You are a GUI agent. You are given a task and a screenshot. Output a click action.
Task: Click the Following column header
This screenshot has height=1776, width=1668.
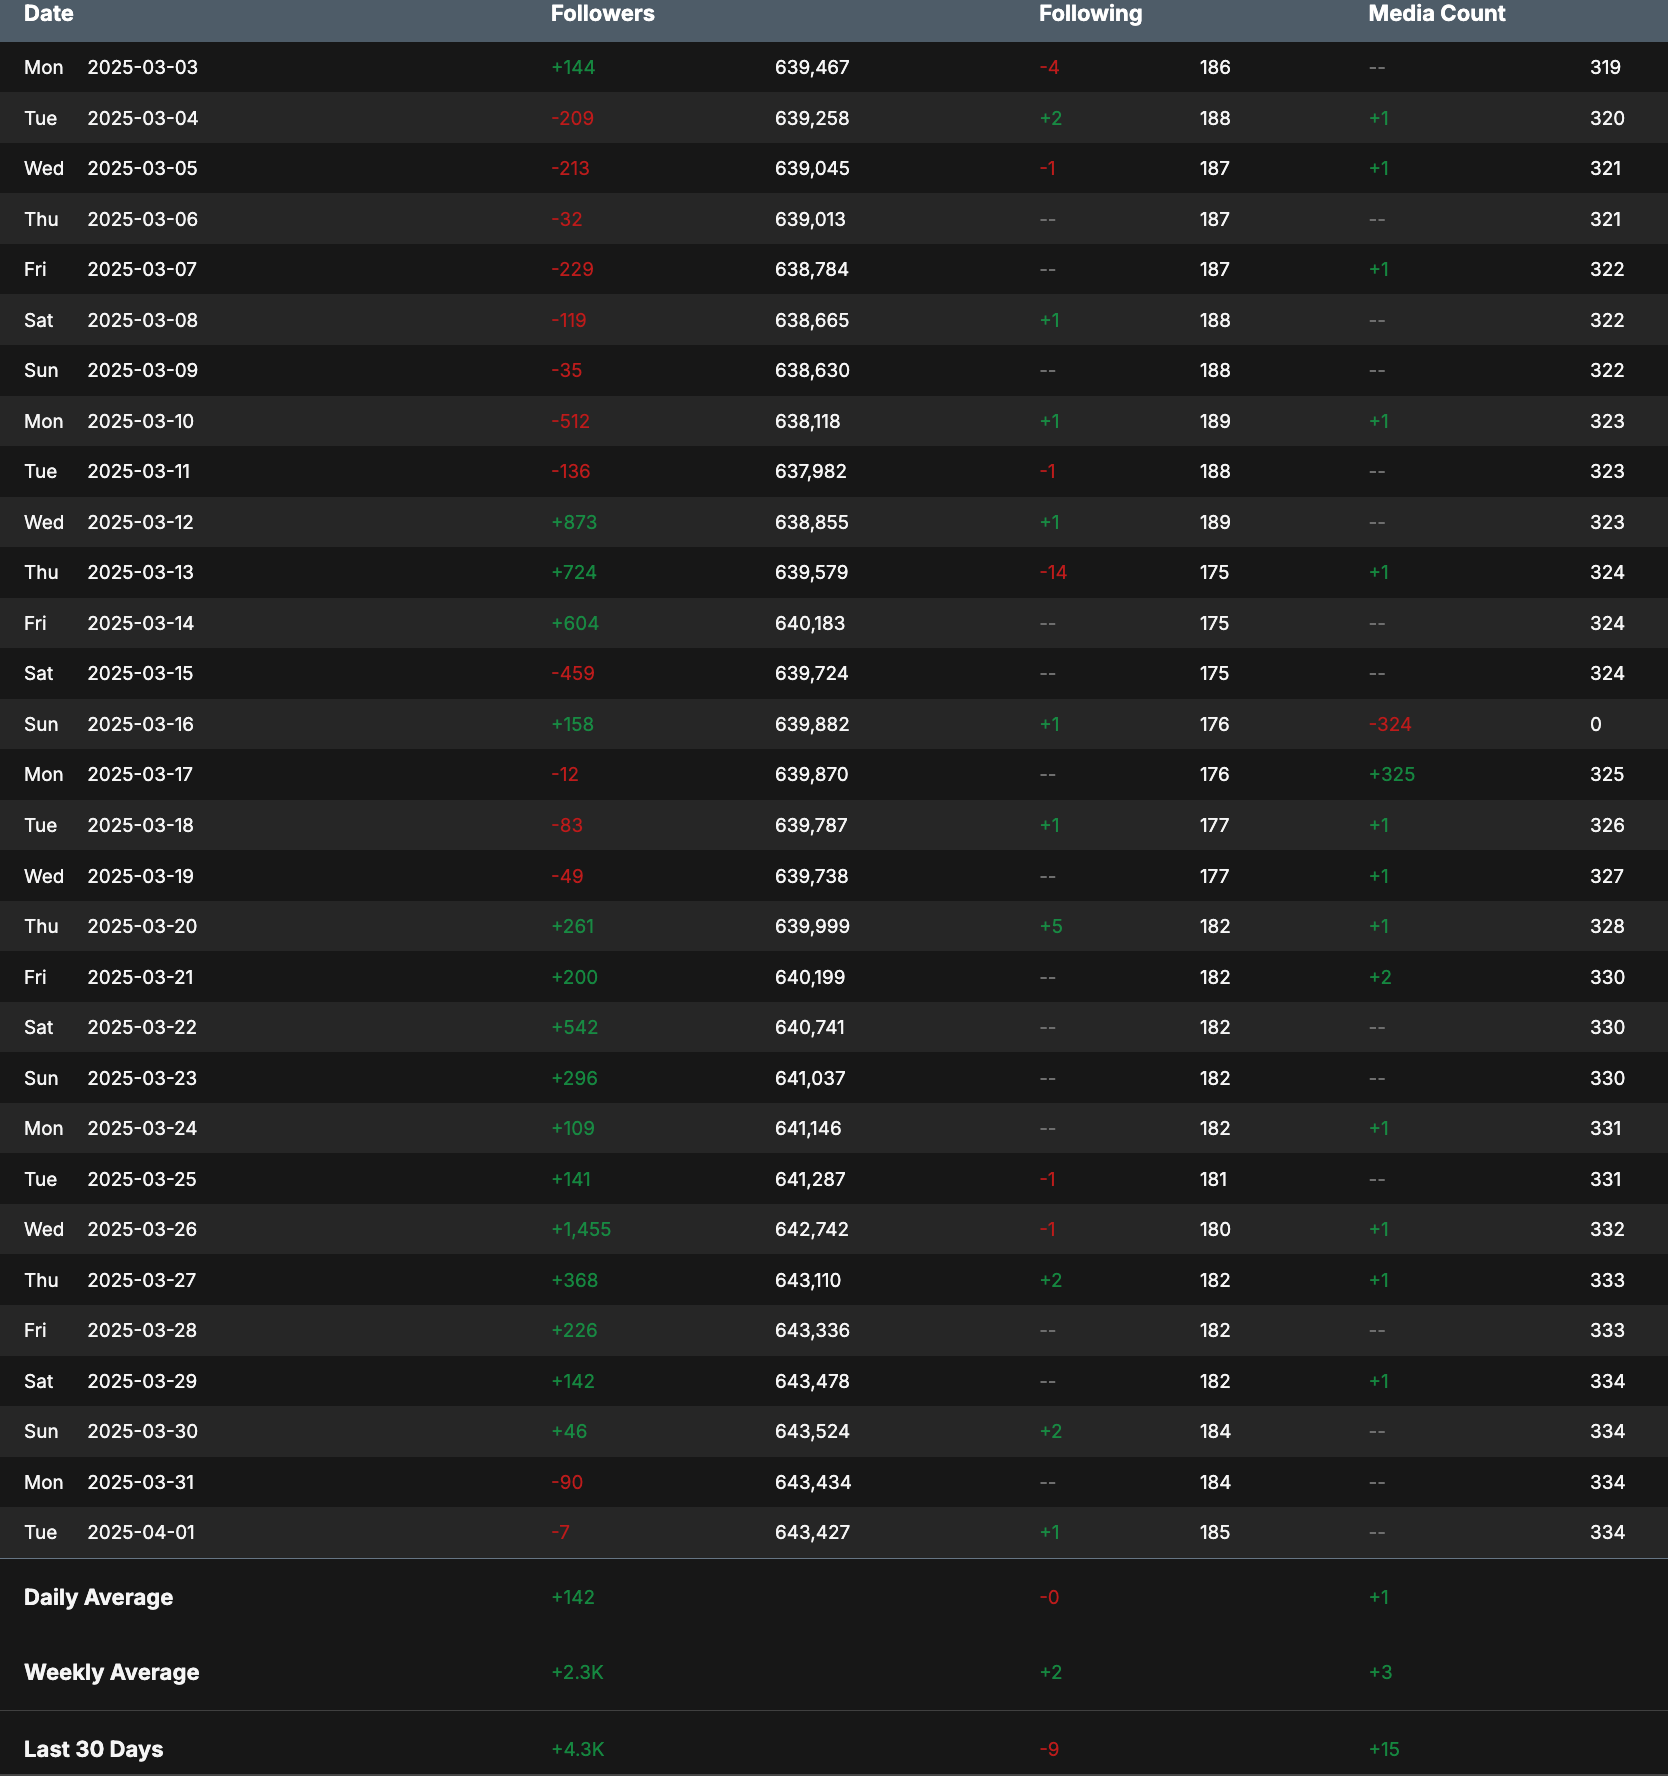[1090, 14]
